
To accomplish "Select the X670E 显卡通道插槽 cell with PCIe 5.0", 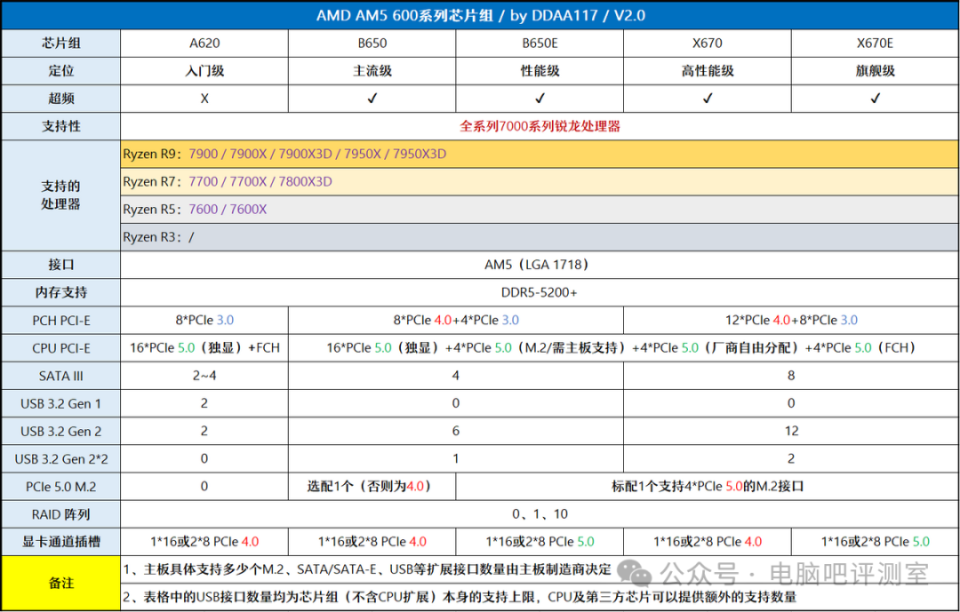I will (875, 542).
